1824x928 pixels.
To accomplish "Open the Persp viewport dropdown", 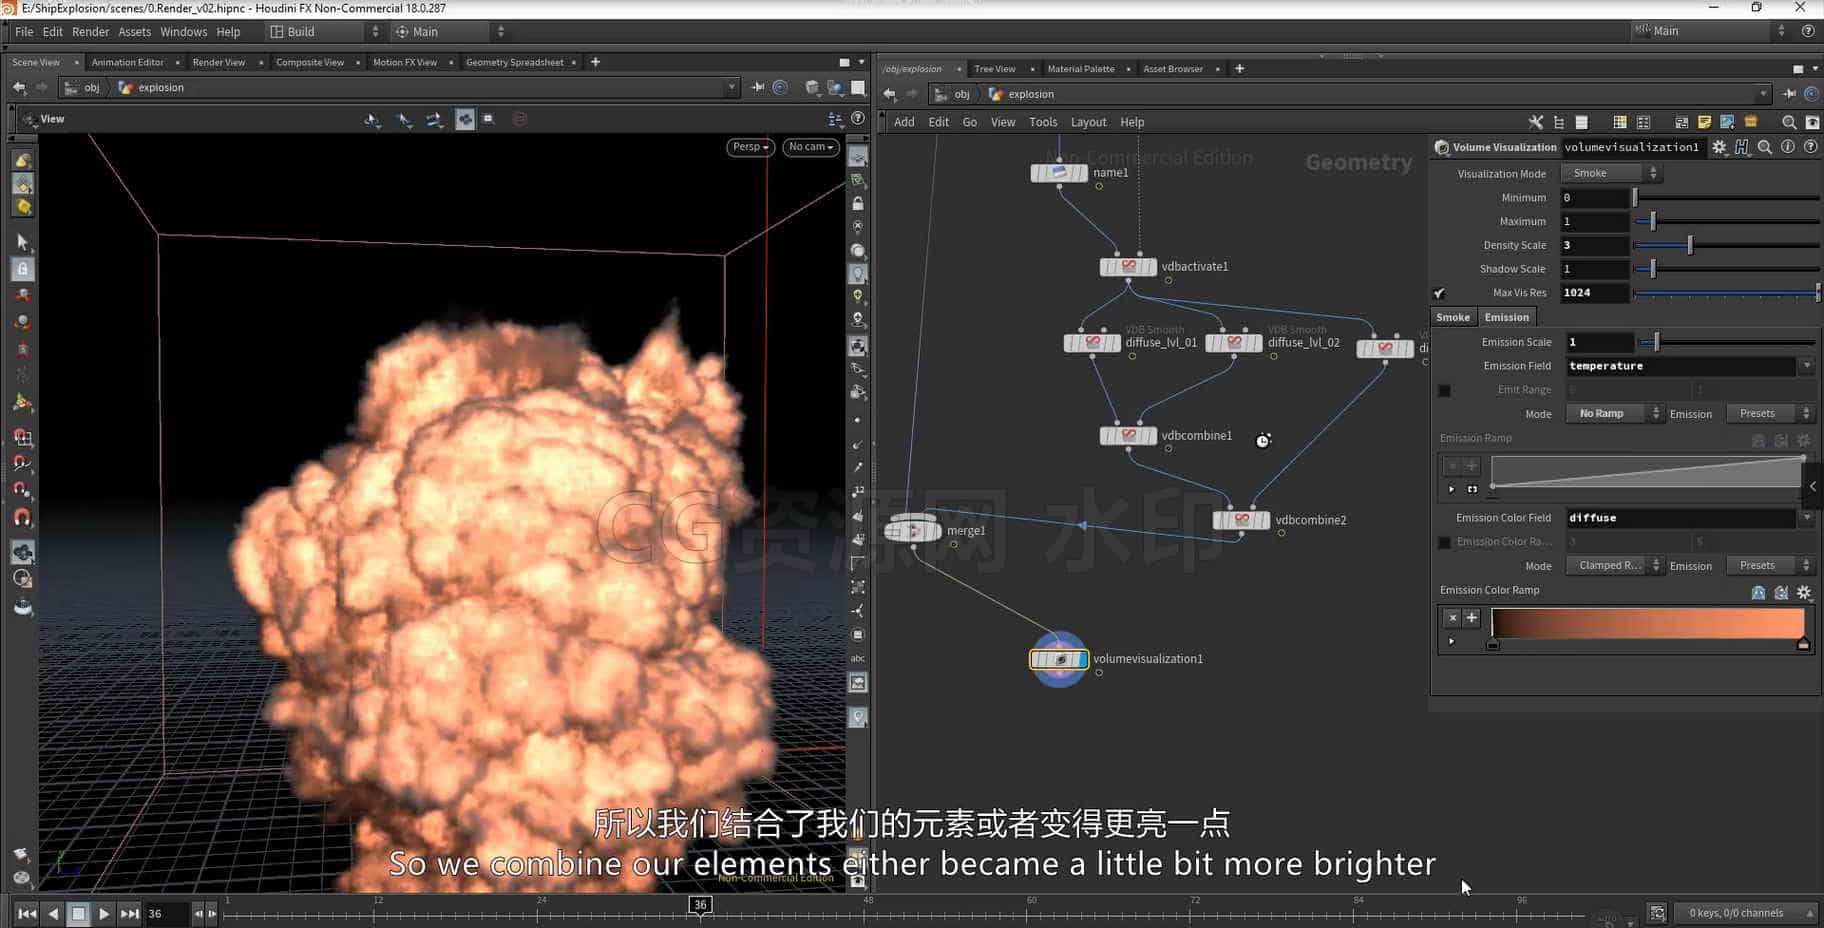I will 750,147.
